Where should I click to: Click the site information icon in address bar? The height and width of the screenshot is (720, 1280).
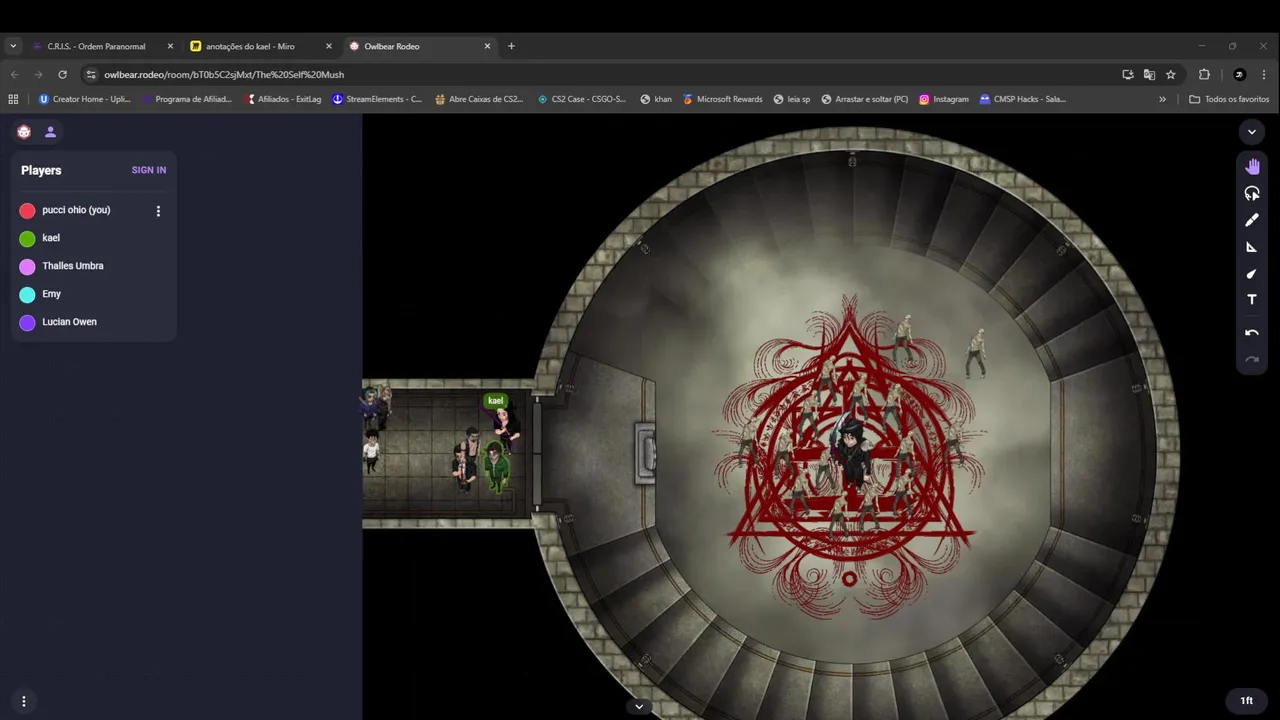pyautogui.click(x=91, y=74)
